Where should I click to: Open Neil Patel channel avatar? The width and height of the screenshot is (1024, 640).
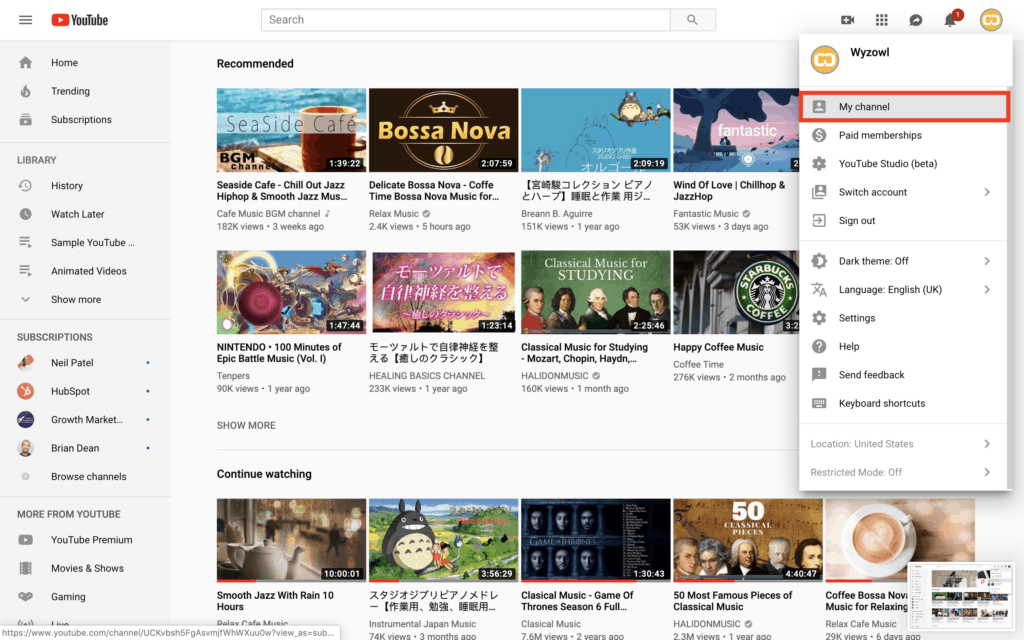pos(25,362)
